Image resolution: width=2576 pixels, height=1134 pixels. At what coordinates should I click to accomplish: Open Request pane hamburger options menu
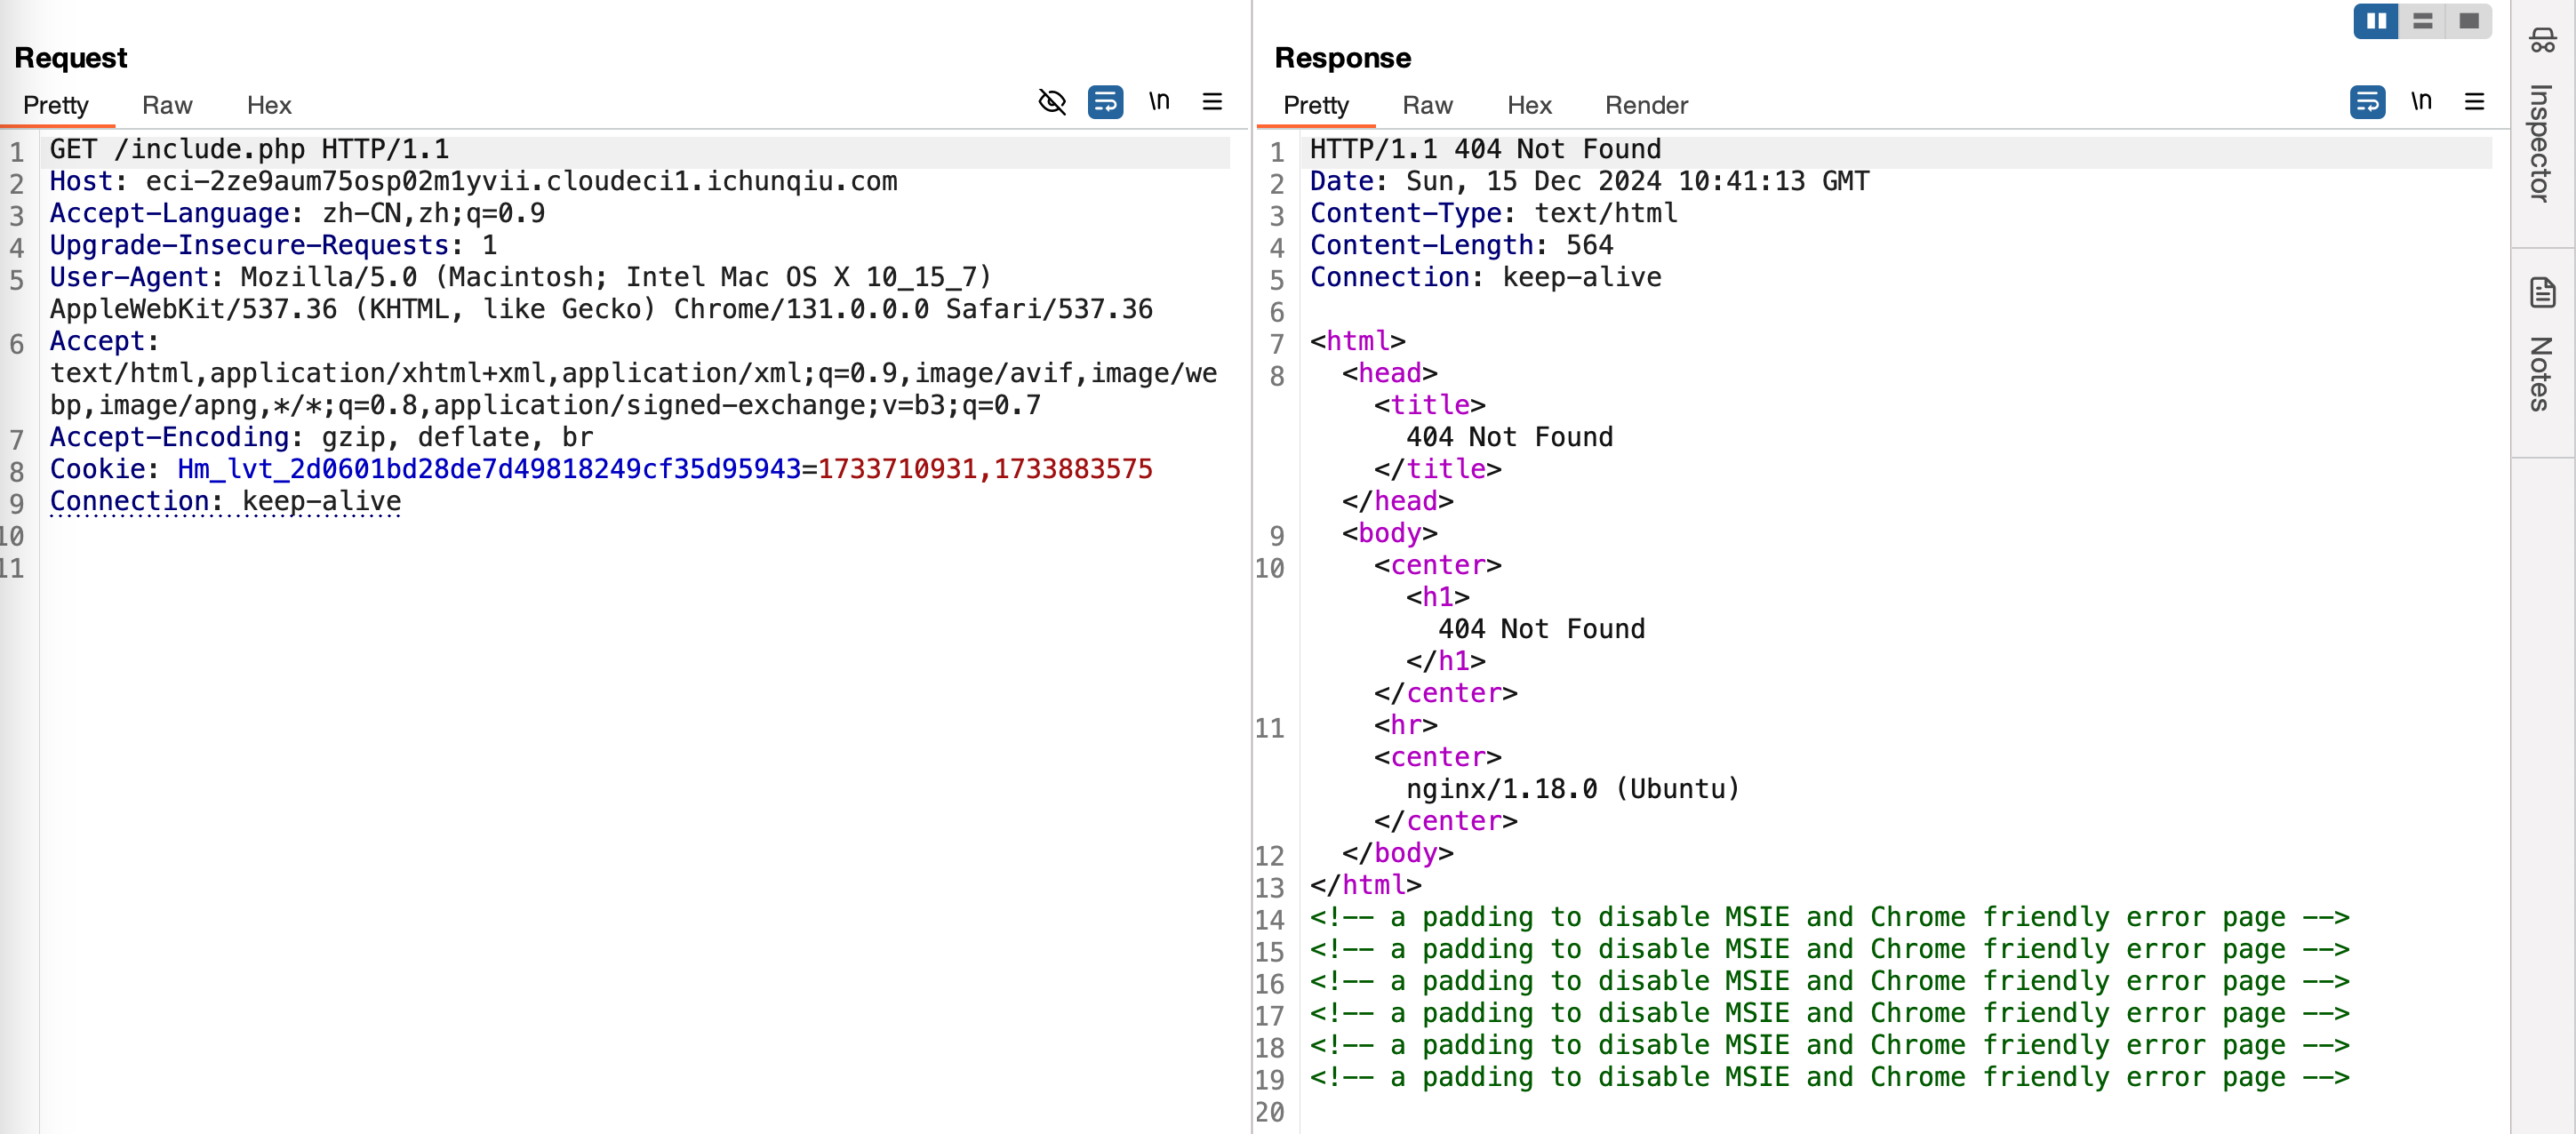point(1212,102)
